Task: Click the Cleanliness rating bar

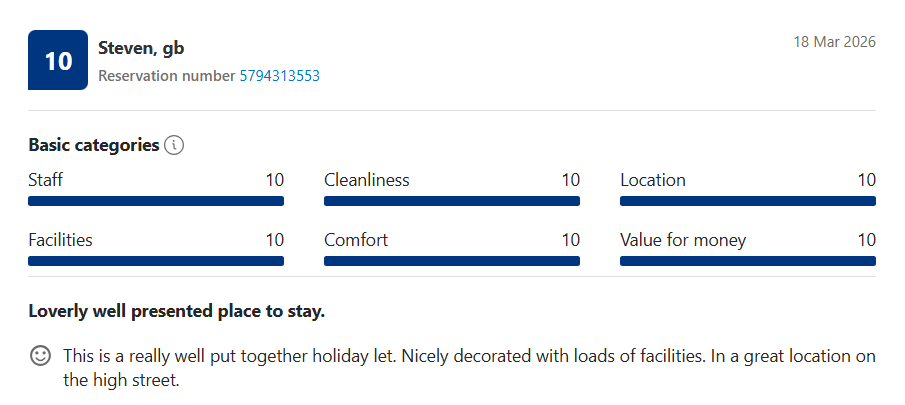Action: tap(452, 201)
